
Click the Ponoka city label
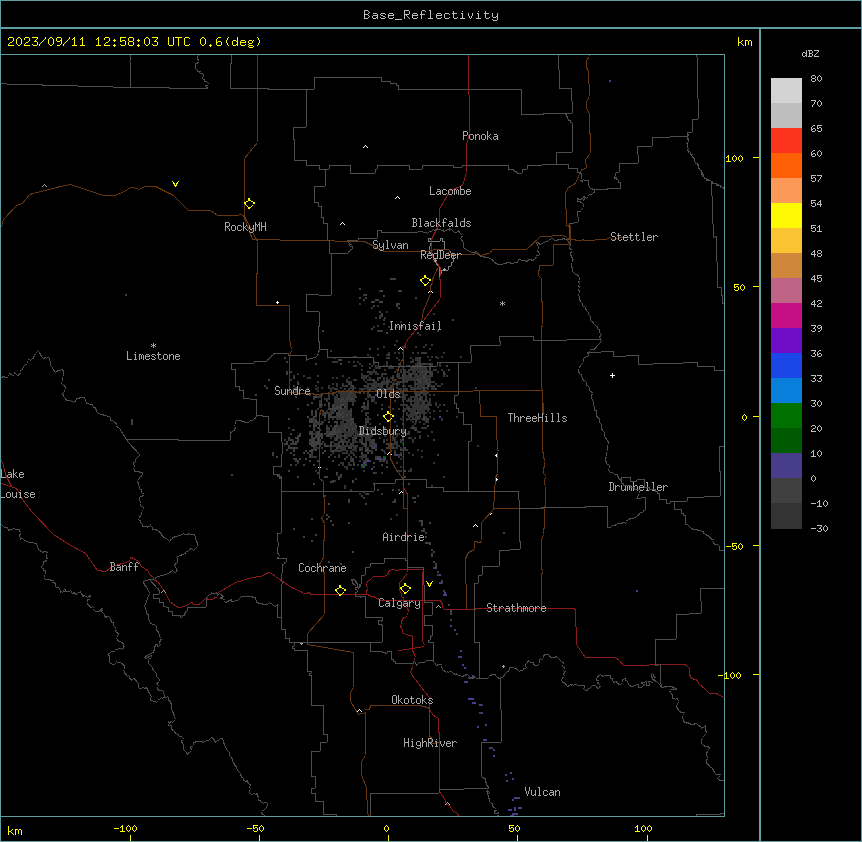pos(480,136)
